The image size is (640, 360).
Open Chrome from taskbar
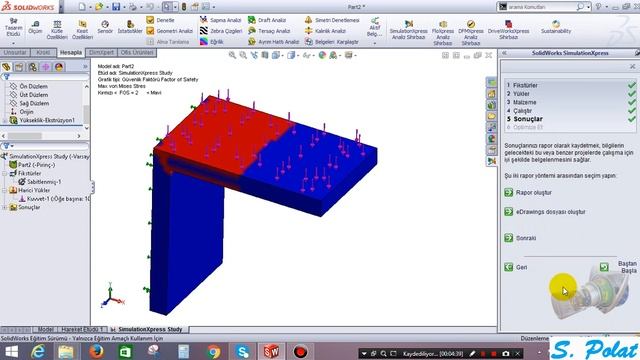pyautogui.click(x=213, y=351)
